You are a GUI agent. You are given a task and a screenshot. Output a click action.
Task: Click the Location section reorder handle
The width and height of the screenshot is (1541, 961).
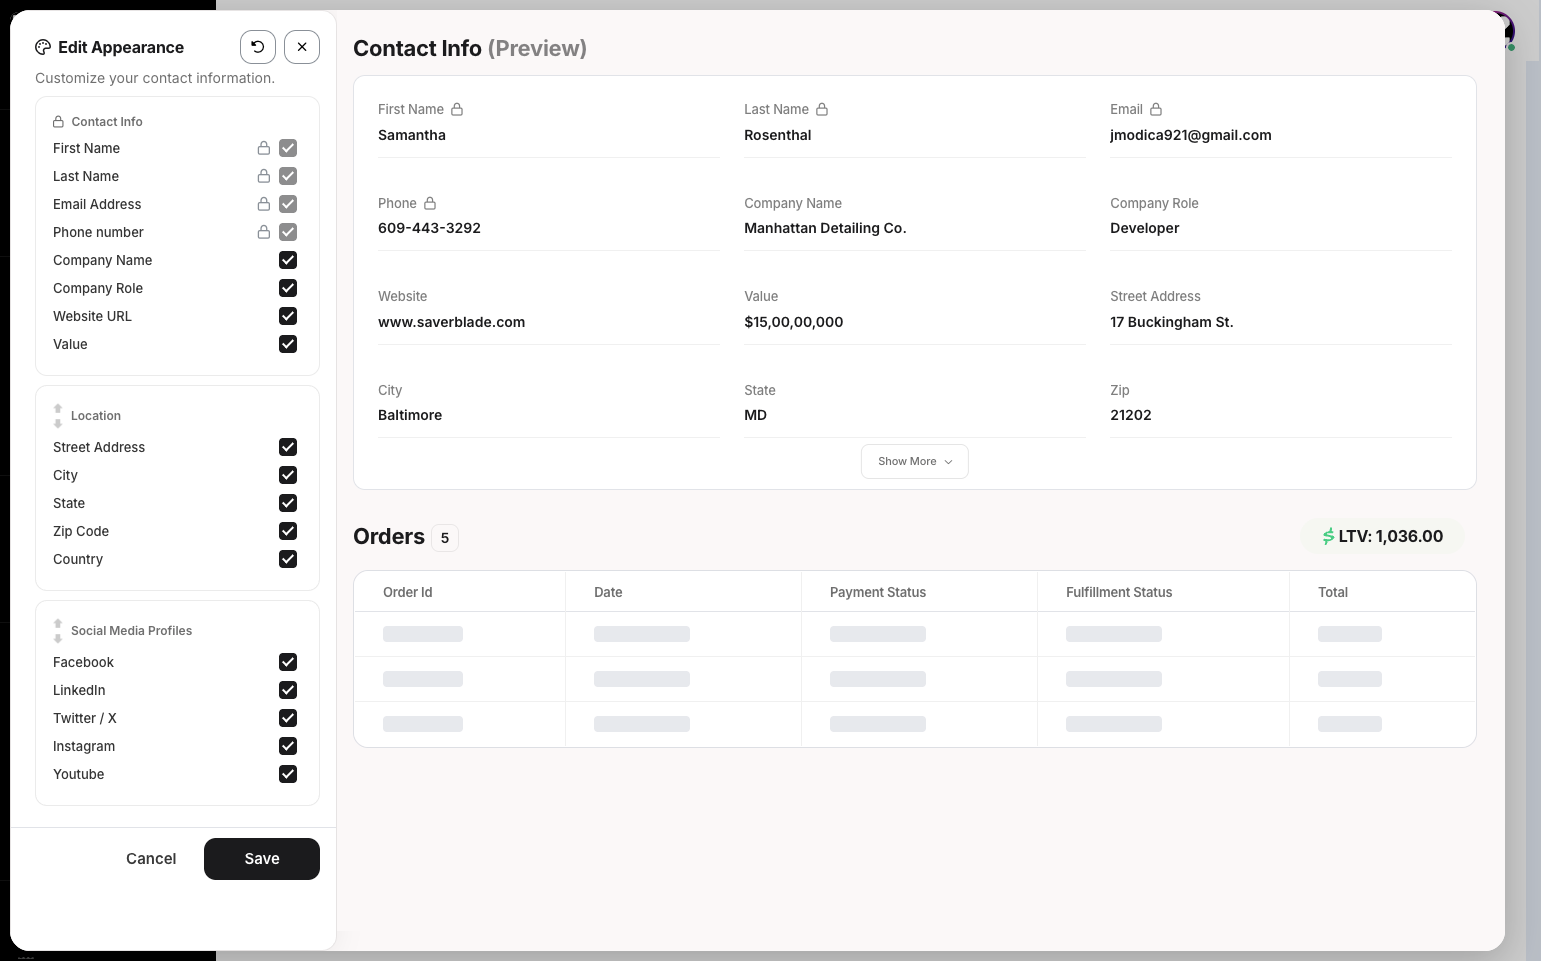(58, 416)
